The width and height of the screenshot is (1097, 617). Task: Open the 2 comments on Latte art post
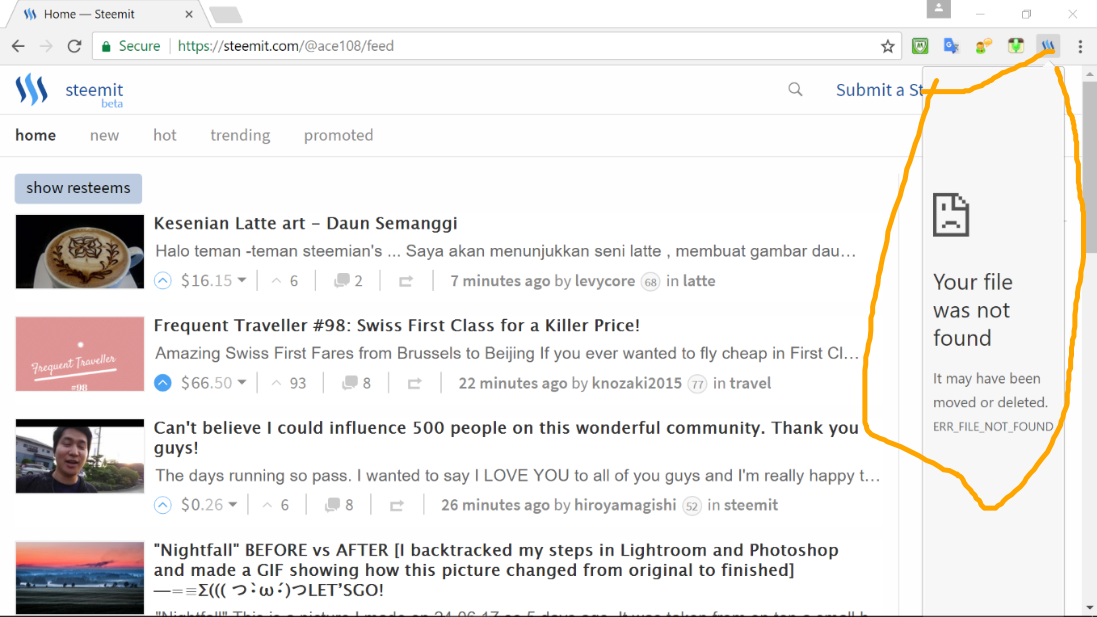click(x=348, y=281)
